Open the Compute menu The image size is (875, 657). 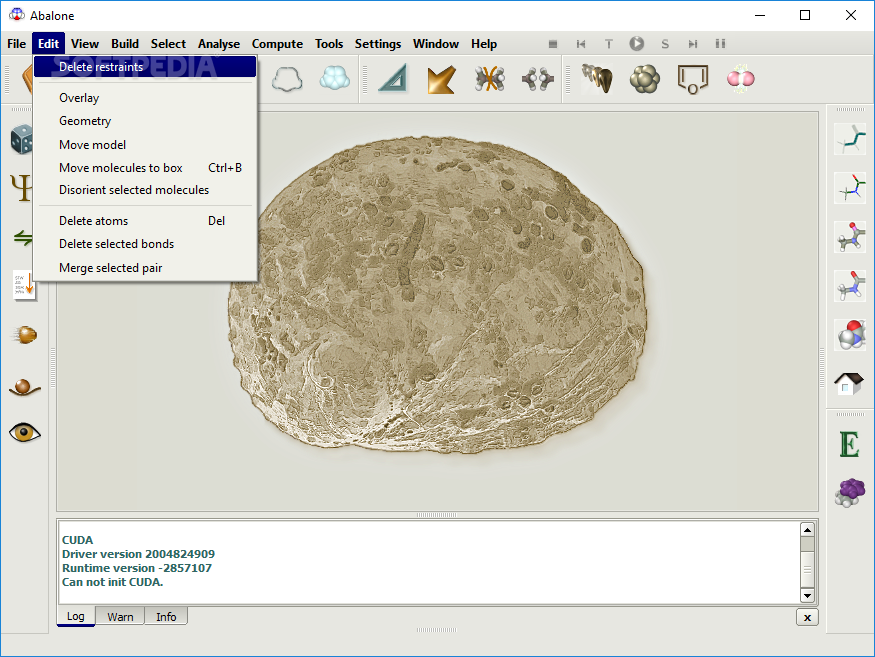pos(277,44)
